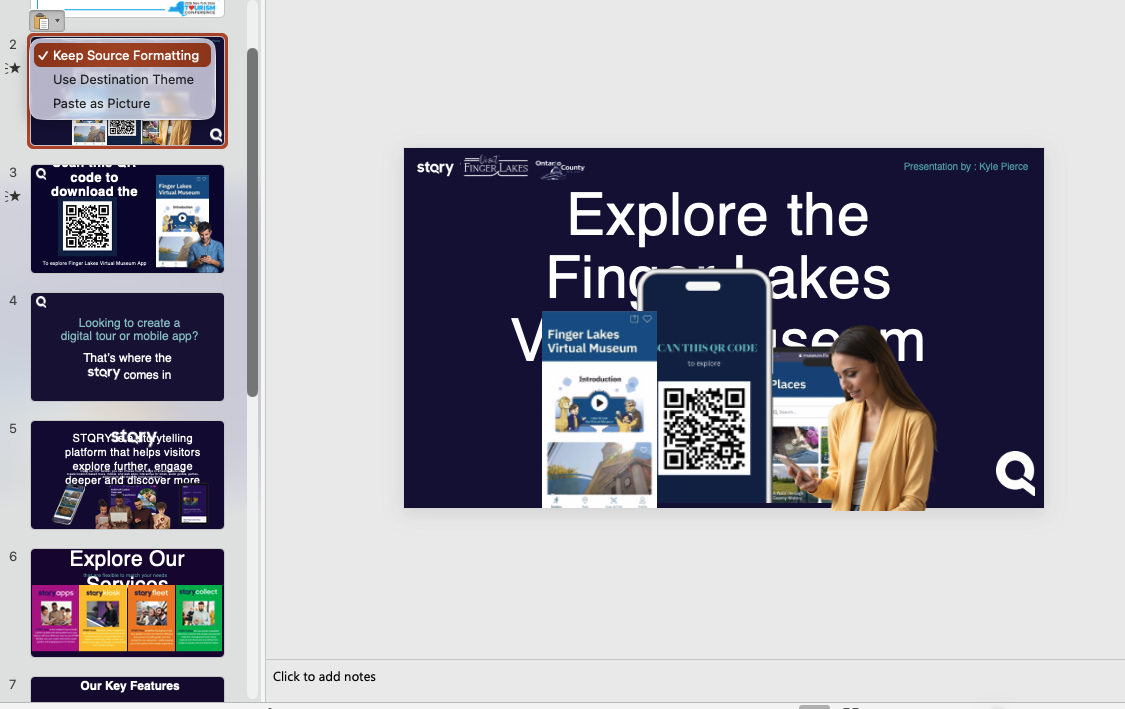Click 'Presentation by : Kyle Pierce' text

[965, 166]
